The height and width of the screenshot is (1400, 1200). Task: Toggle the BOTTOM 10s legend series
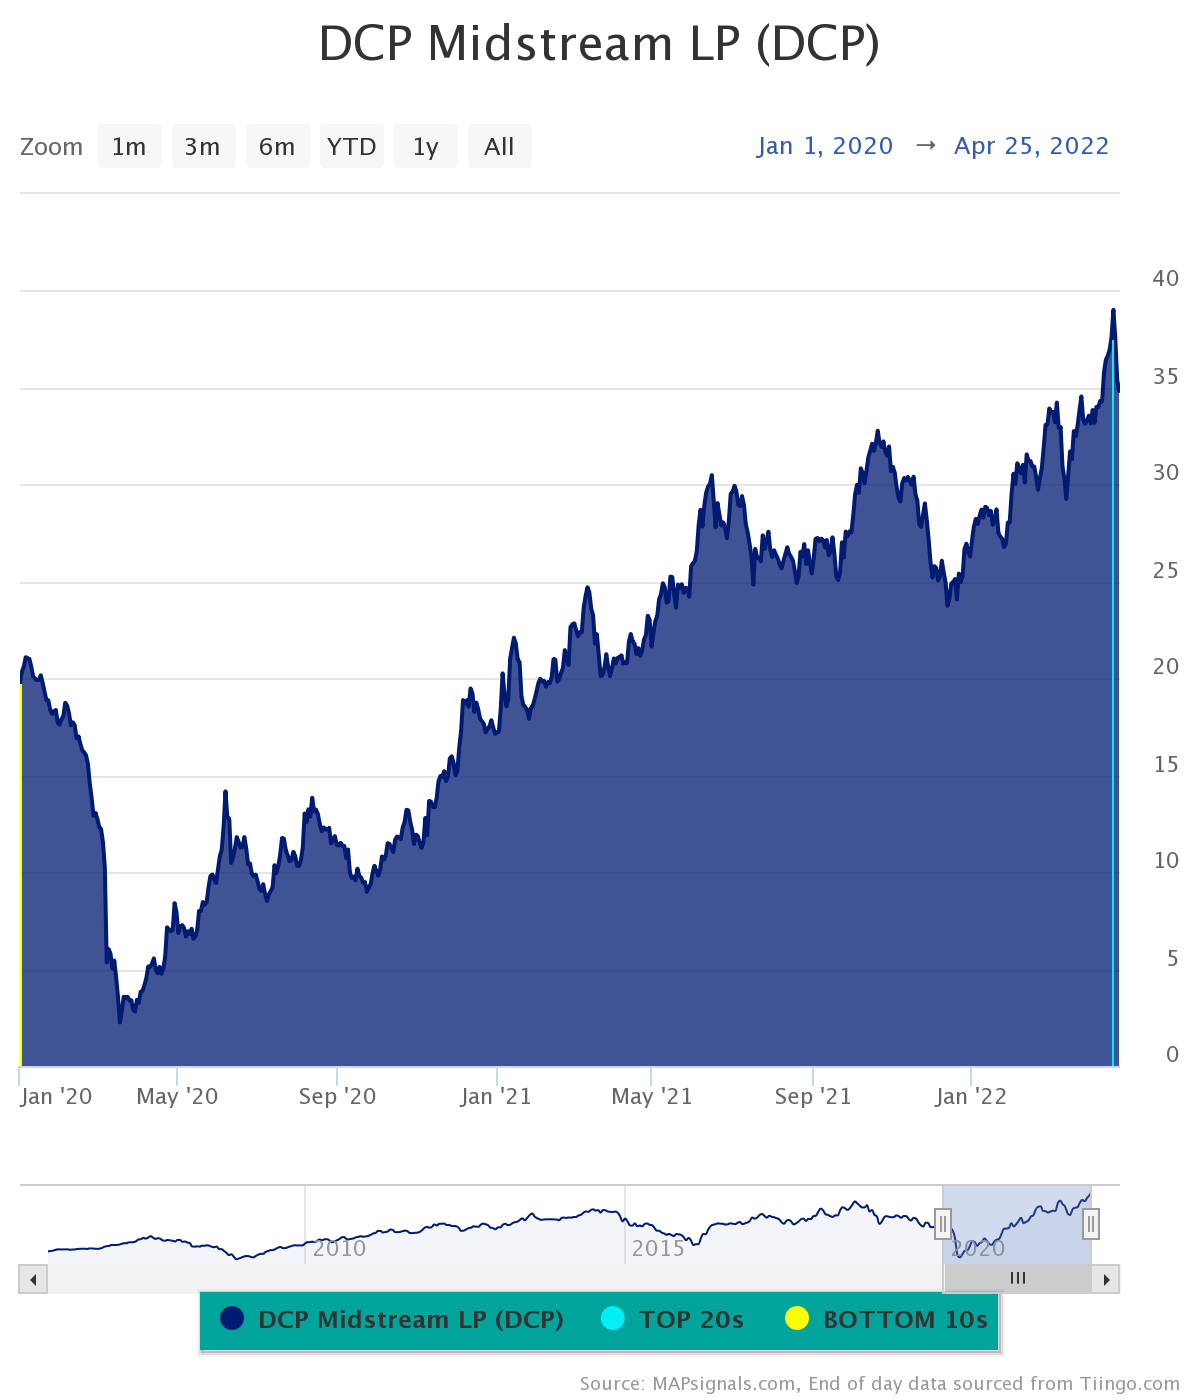[x=886, y=1320]
